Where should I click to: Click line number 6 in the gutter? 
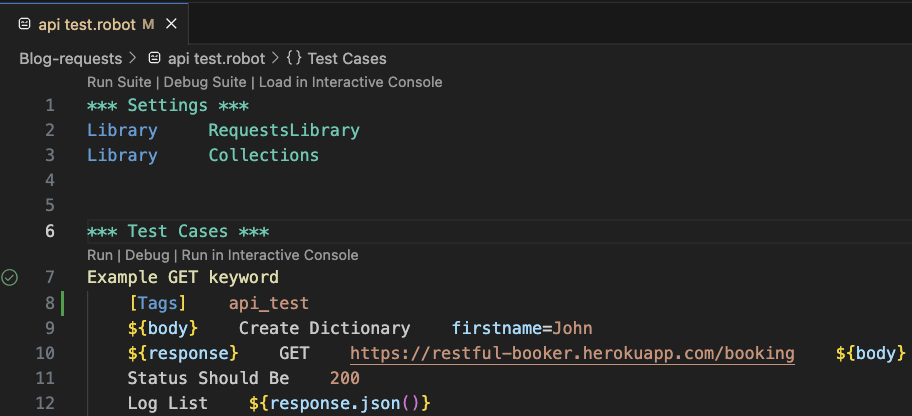click(50, 231)
